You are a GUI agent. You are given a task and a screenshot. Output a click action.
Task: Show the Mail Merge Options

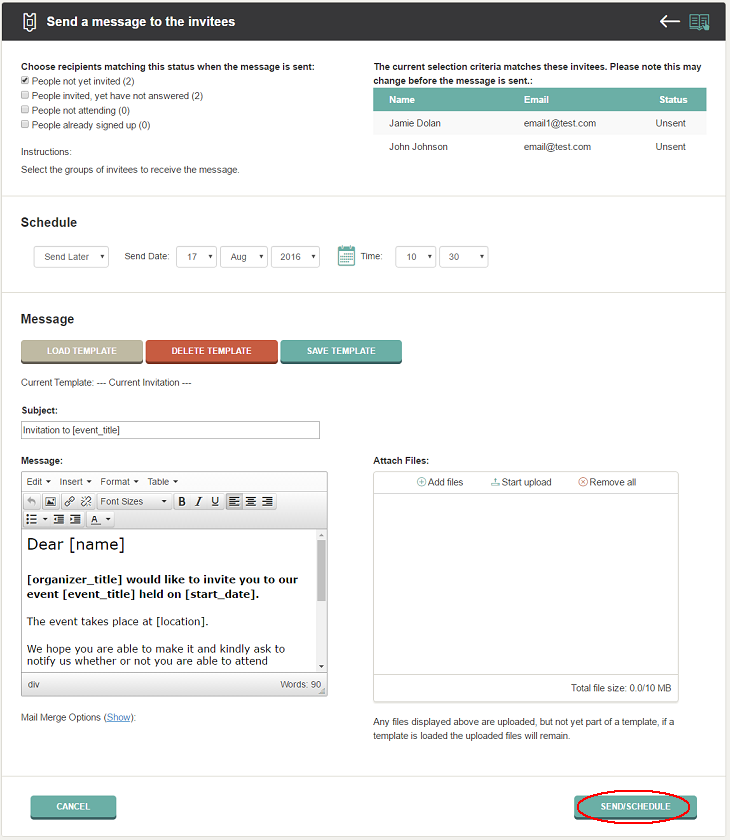[118, 717]
